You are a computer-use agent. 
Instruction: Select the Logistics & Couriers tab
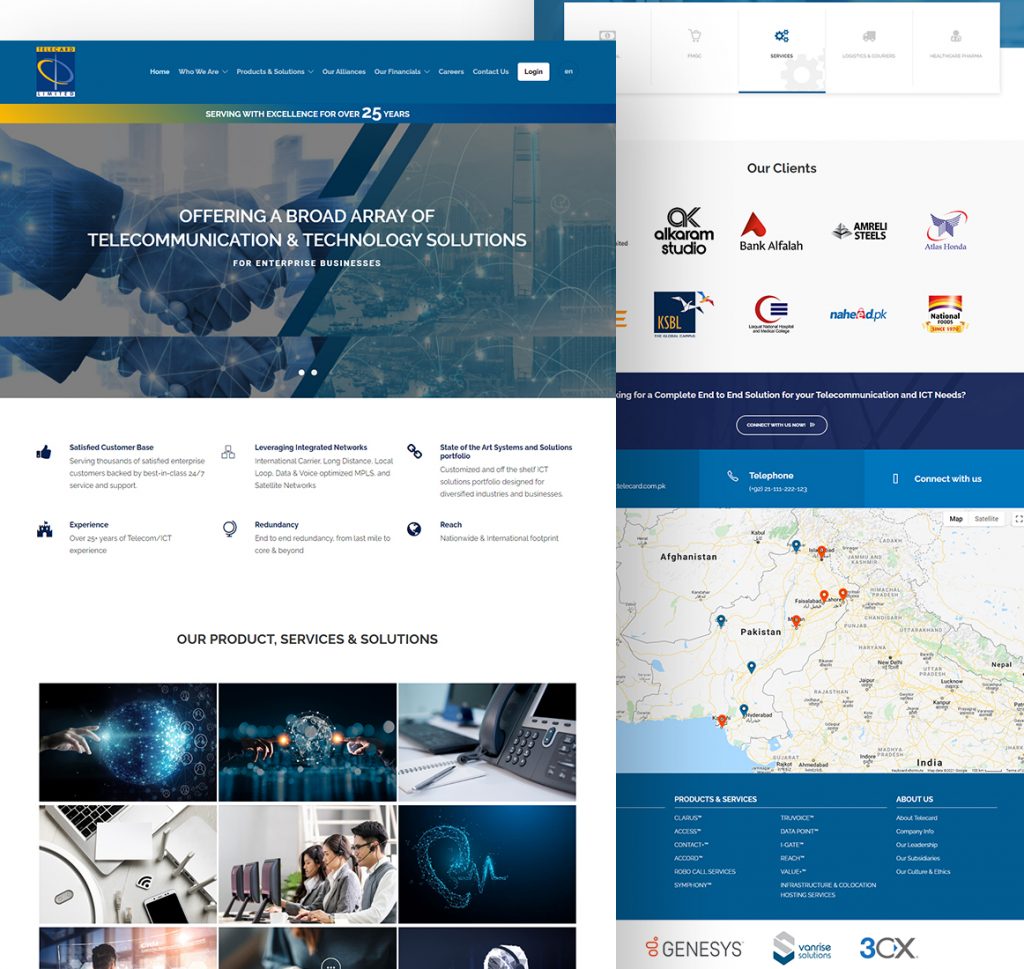point(869,50)
